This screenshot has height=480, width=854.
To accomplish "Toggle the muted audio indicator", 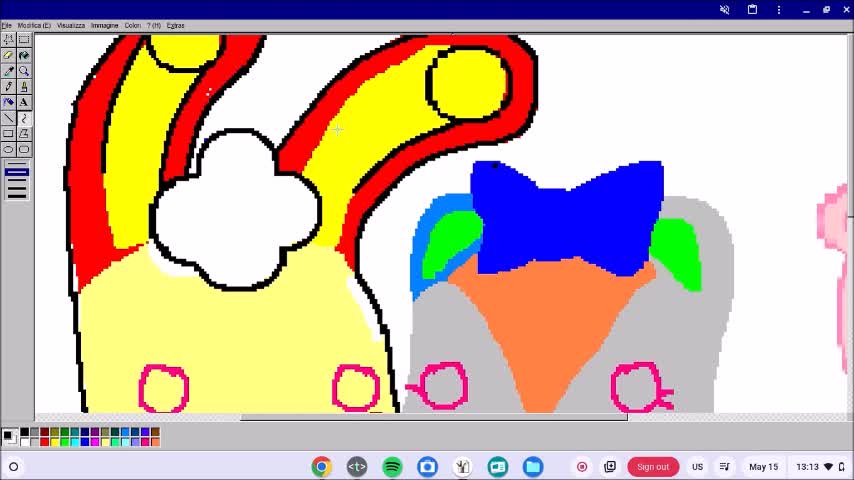I will pyautogui.click(x=725, y=10).
